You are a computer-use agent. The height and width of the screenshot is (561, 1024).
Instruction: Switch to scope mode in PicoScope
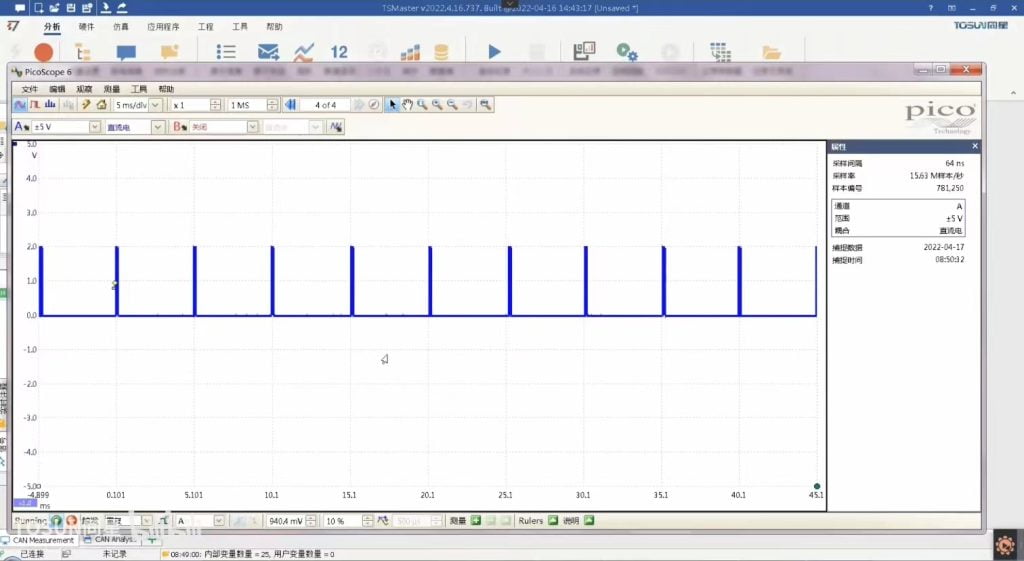coord(21,105)
